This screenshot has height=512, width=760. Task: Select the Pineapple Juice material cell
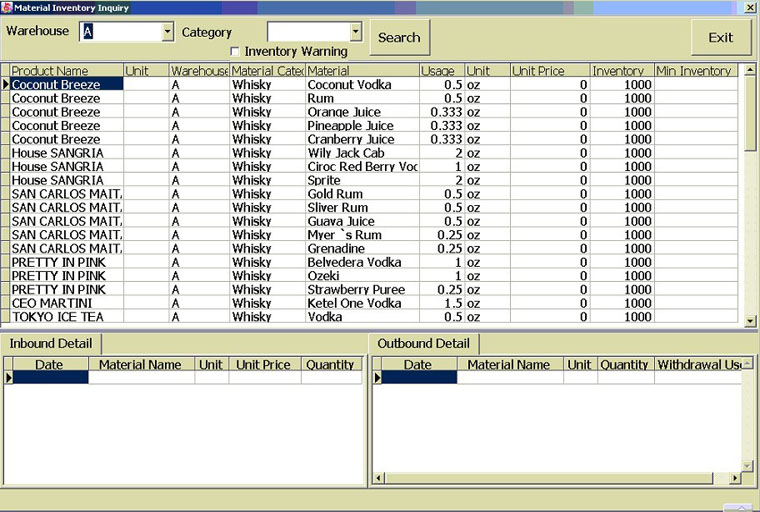363,126
